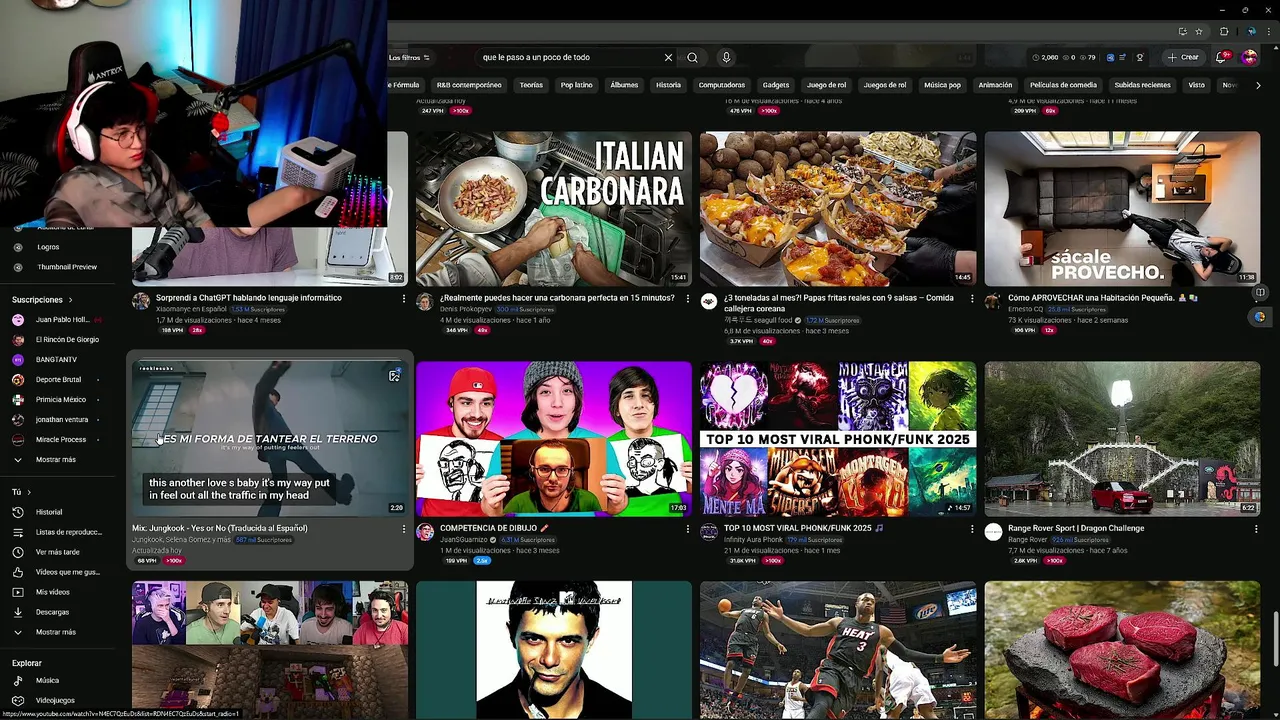The width and height of the screenshot is (1280, 720).
Task: Select the Subidas recientes chip
Action: coord(1142,85)
